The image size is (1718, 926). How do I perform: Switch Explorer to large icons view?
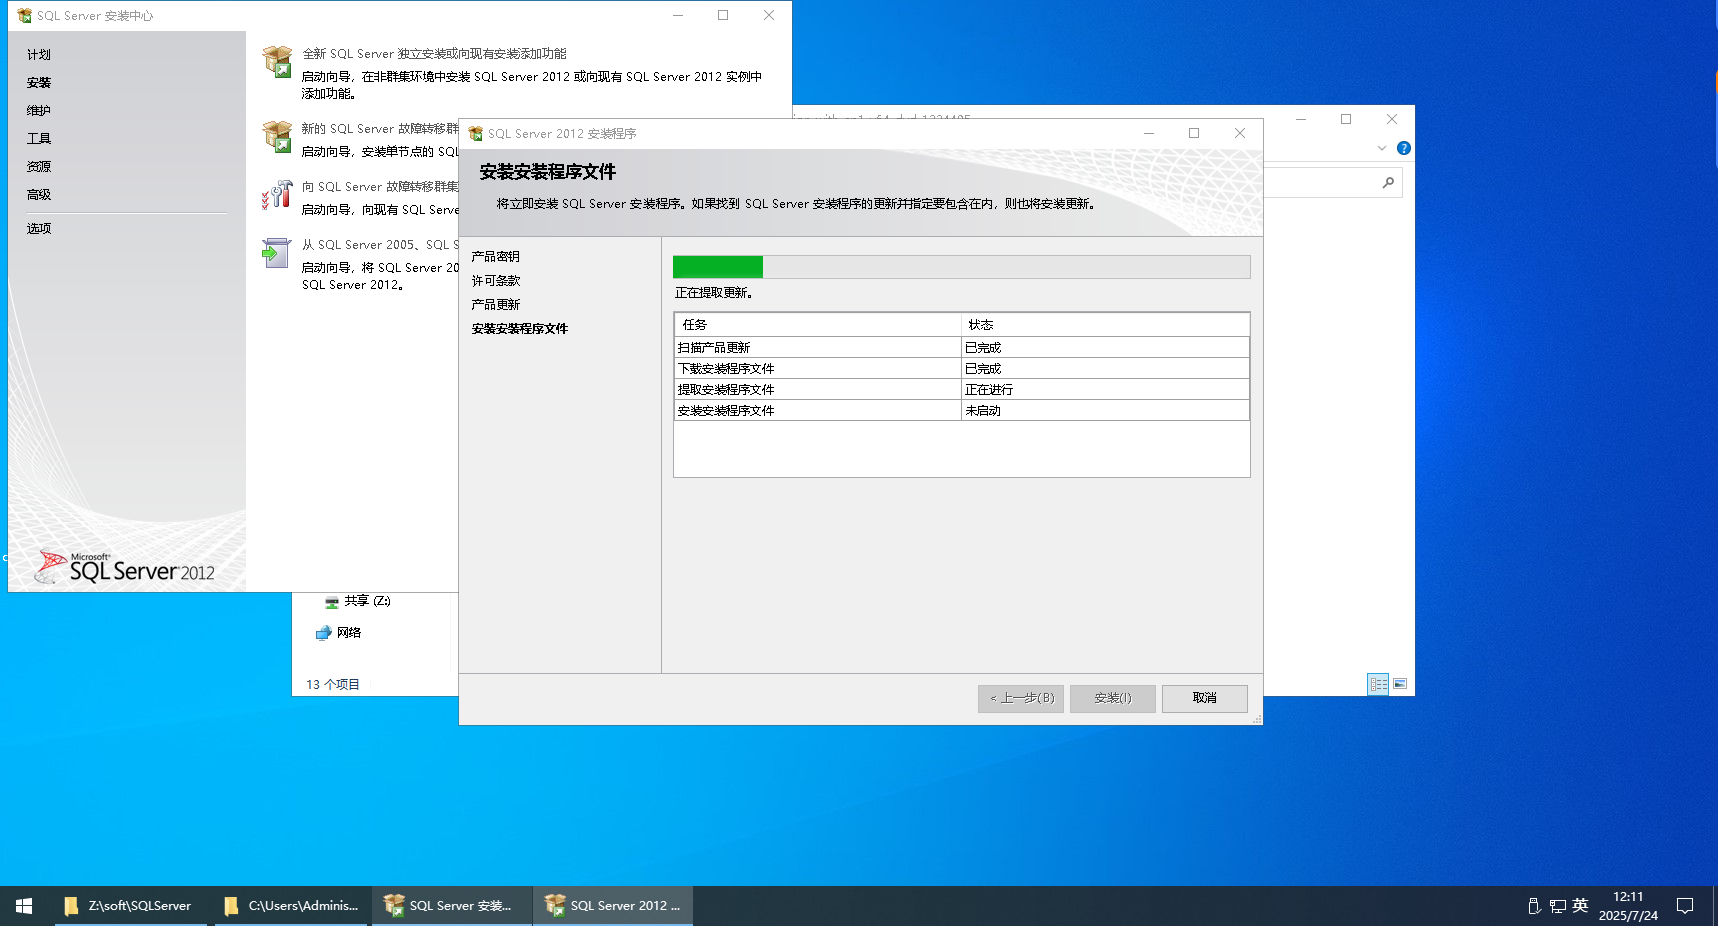click(x=1400, y=684)
